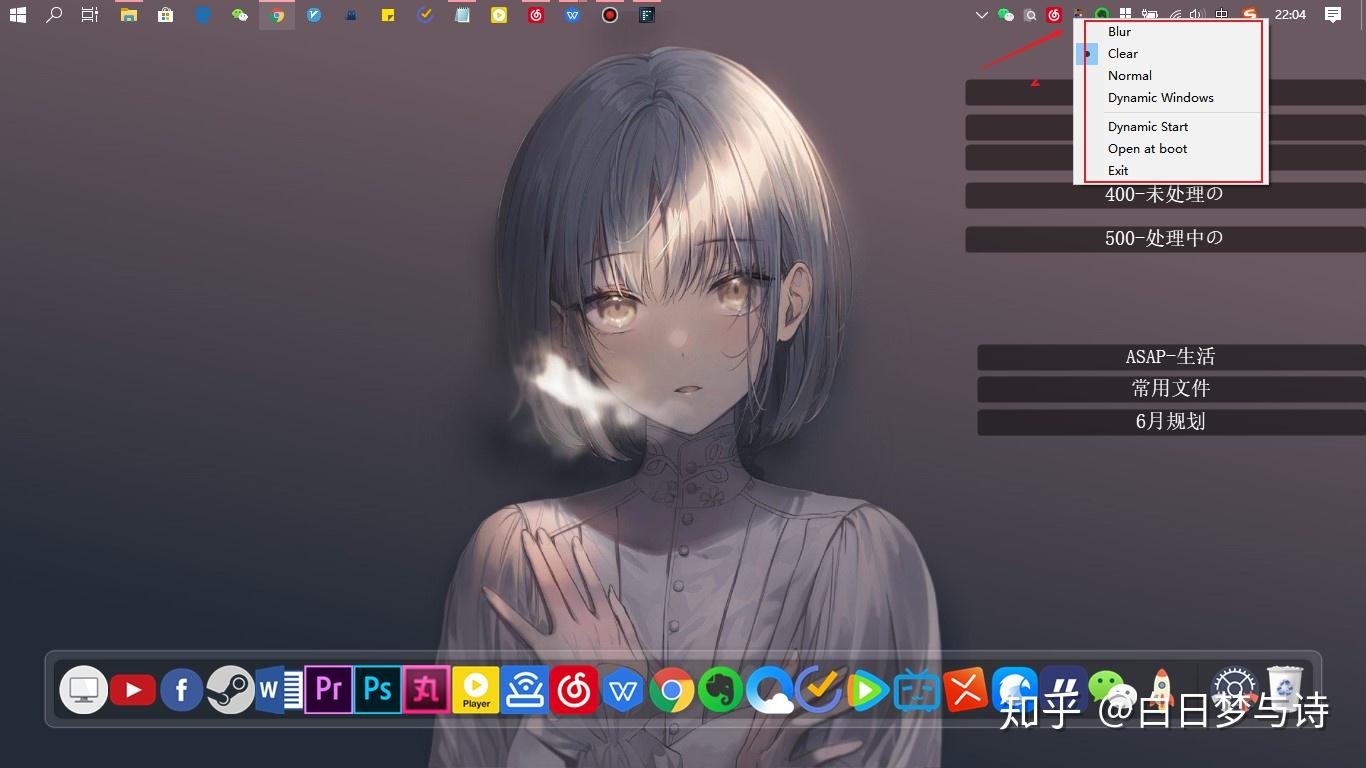Launch Photoshop from the dock
This screenshot has width=1366, height=768.
(x=377, y=690)
